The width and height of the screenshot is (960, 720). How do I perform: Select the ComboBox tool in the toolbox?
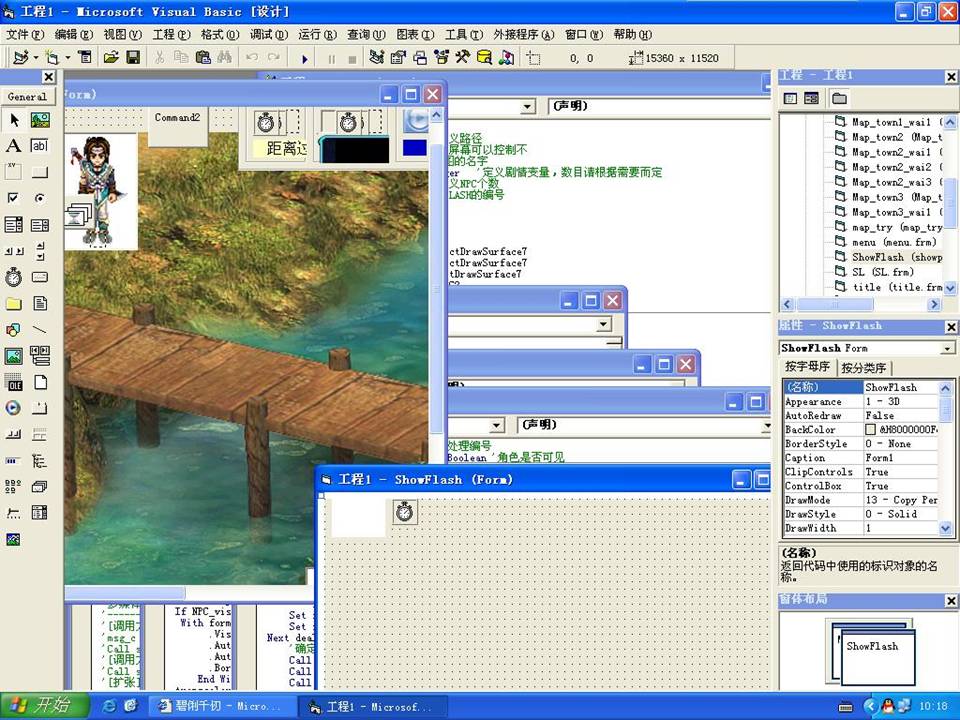tap(13, 225)
